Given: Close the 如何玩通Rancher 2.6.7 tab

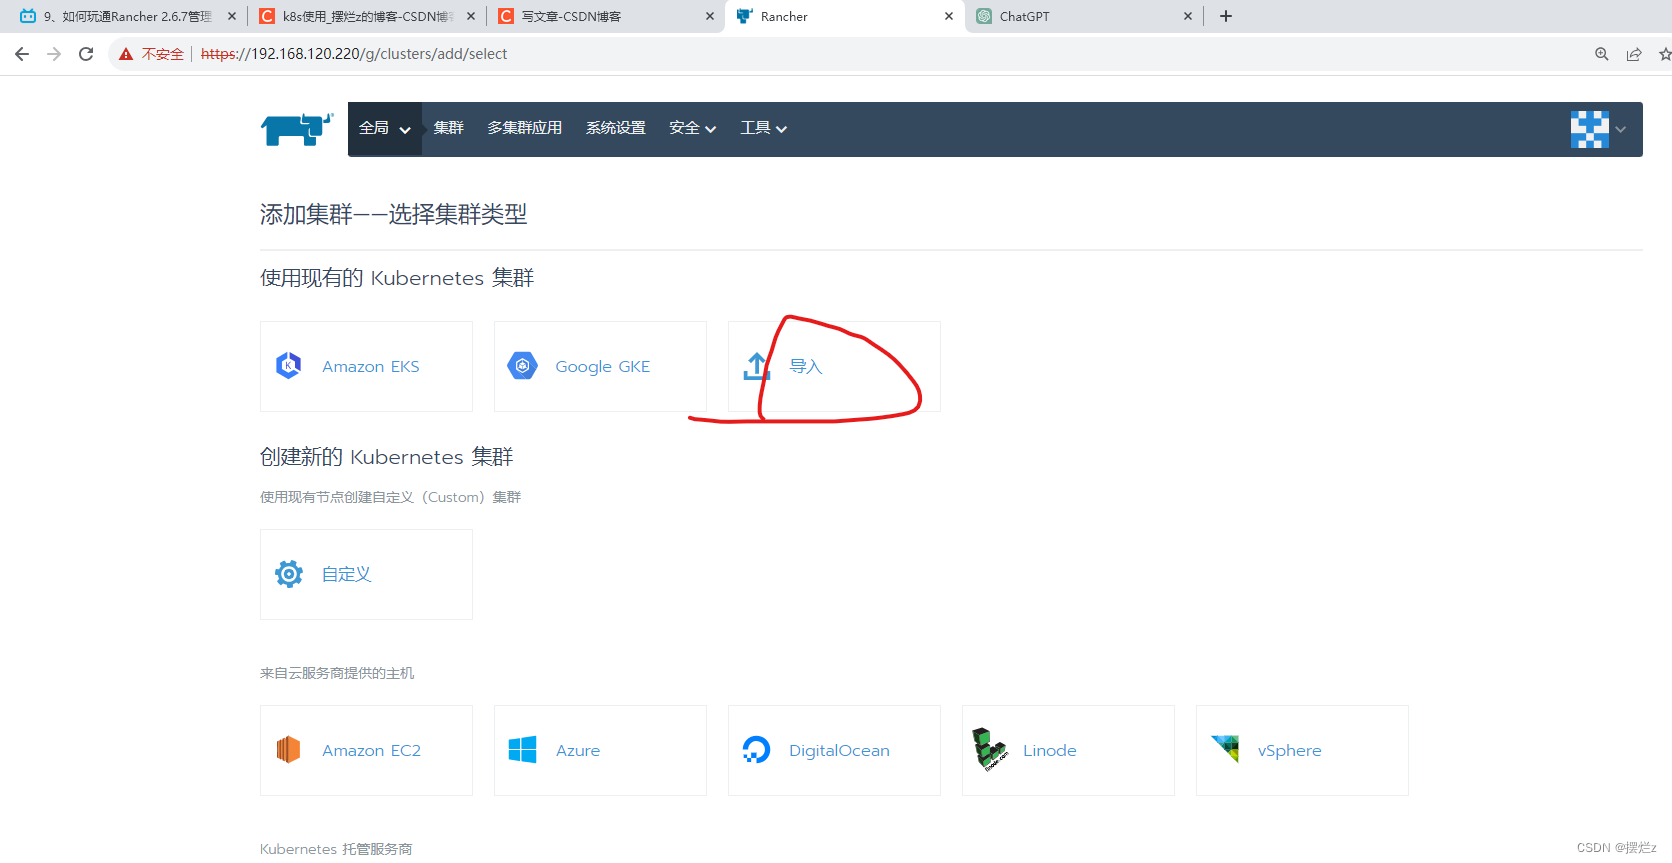Looking at the screenshot, I should point(232,16).
